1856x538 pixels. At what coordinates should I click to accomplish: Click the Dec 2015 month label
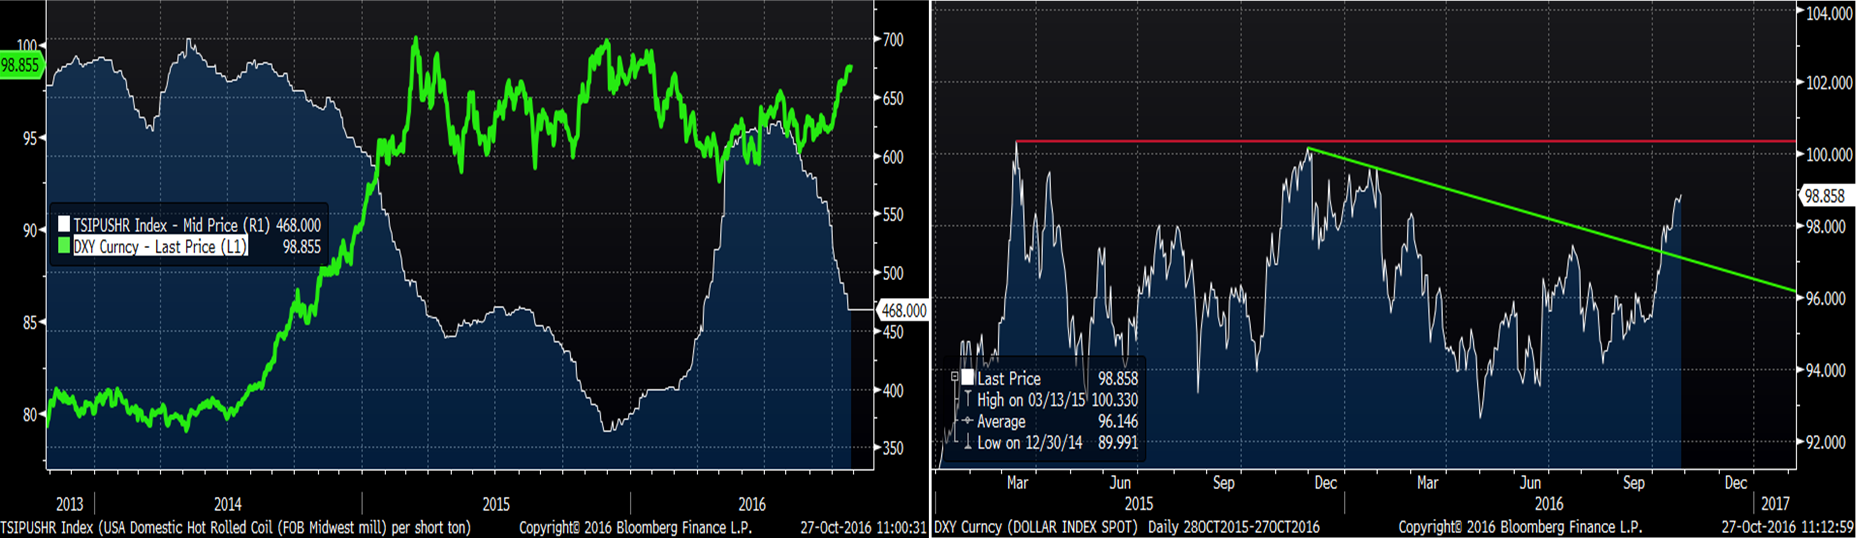(x=1325, y=483)
